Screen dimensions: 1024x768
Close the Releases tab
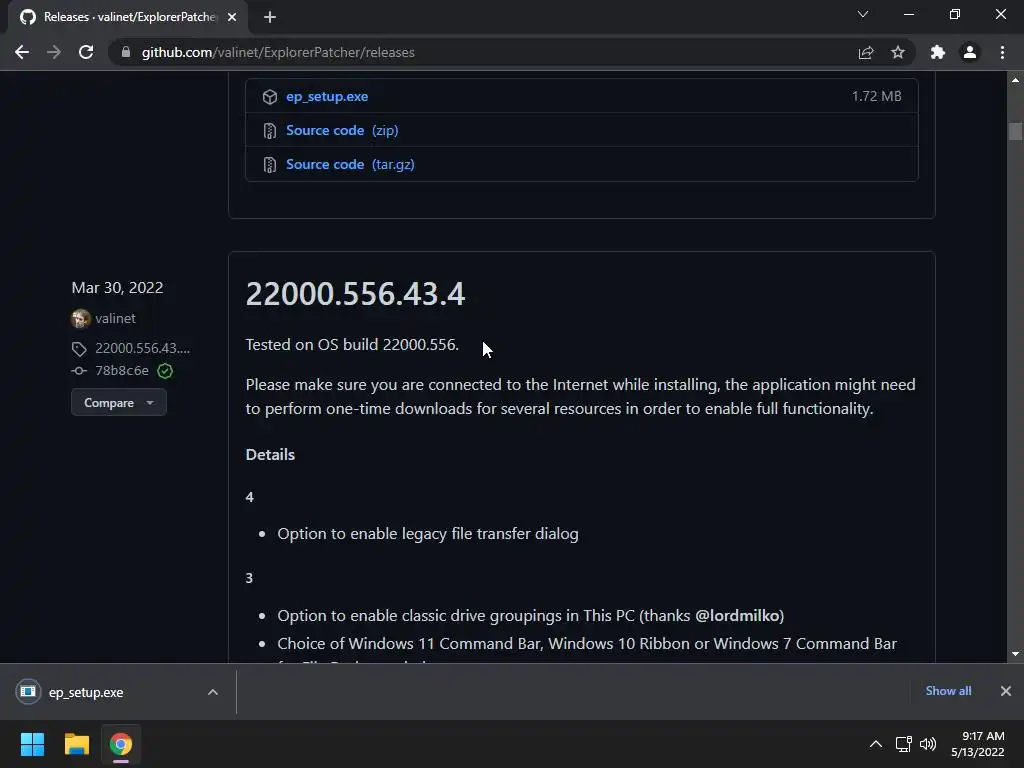[x=232, y=17]
